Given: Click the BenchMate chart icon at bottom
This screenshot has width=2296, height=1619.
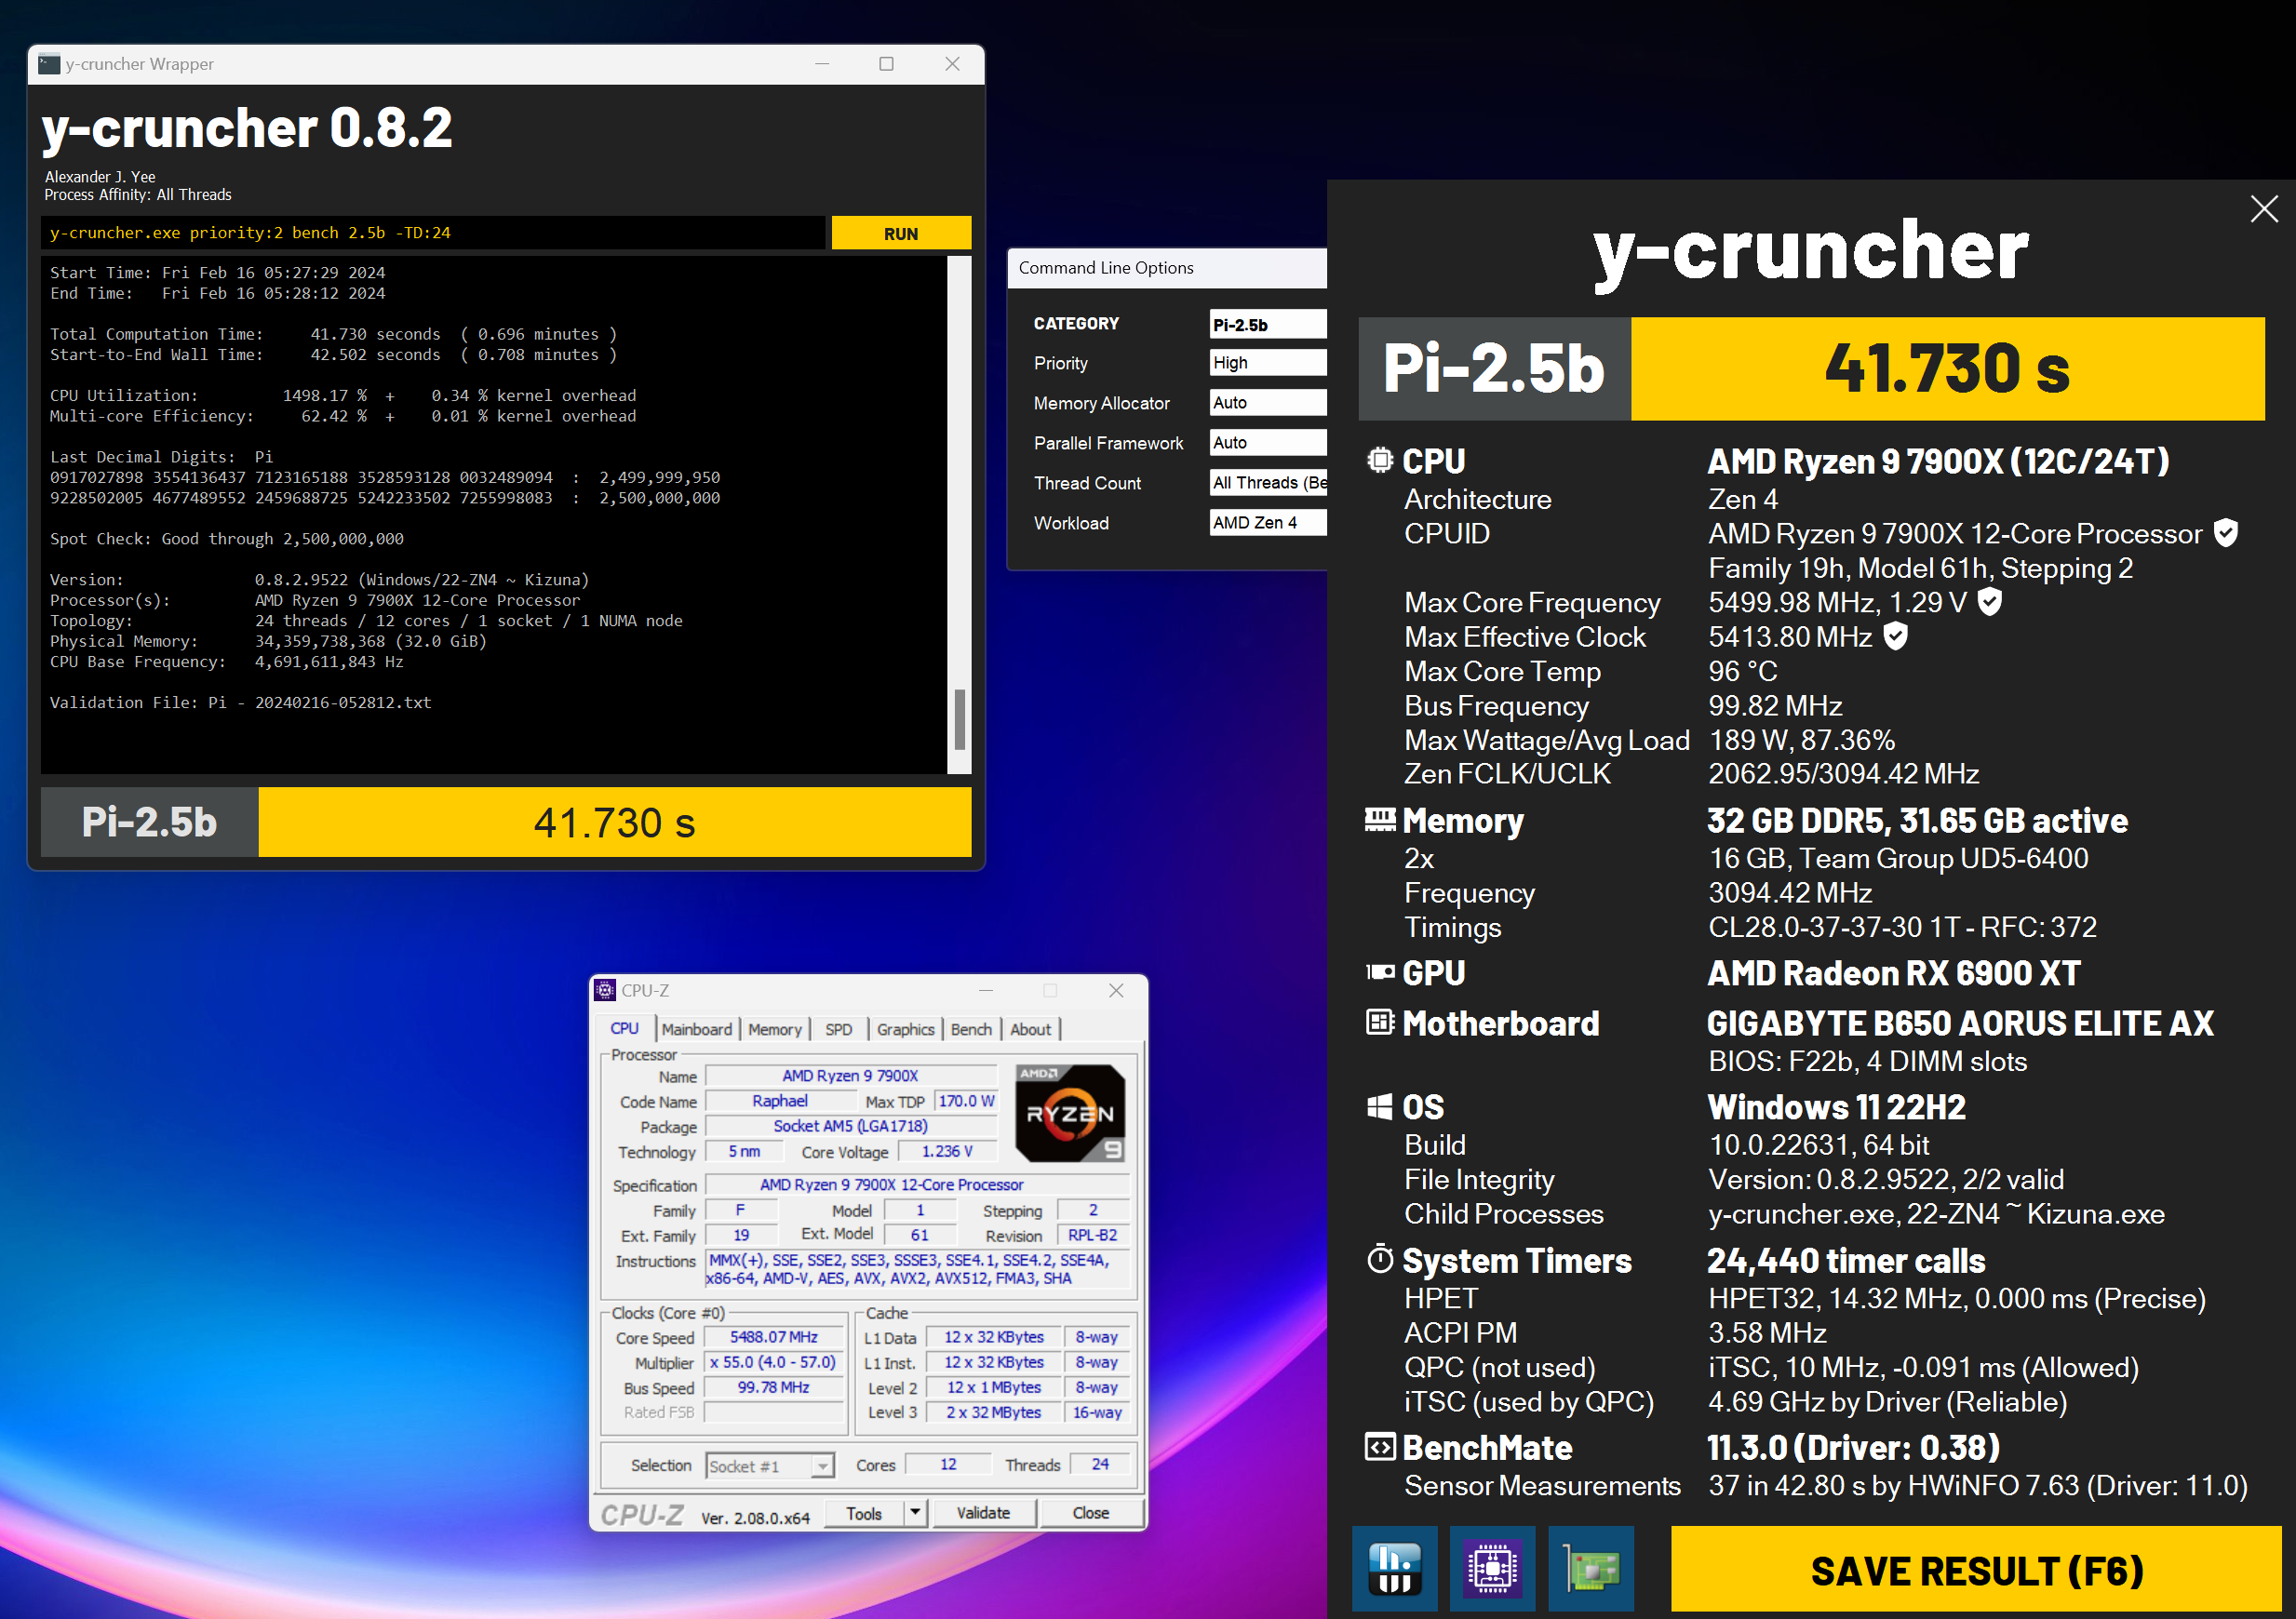Looking at the screenshot, I should click(1394, 1568).
